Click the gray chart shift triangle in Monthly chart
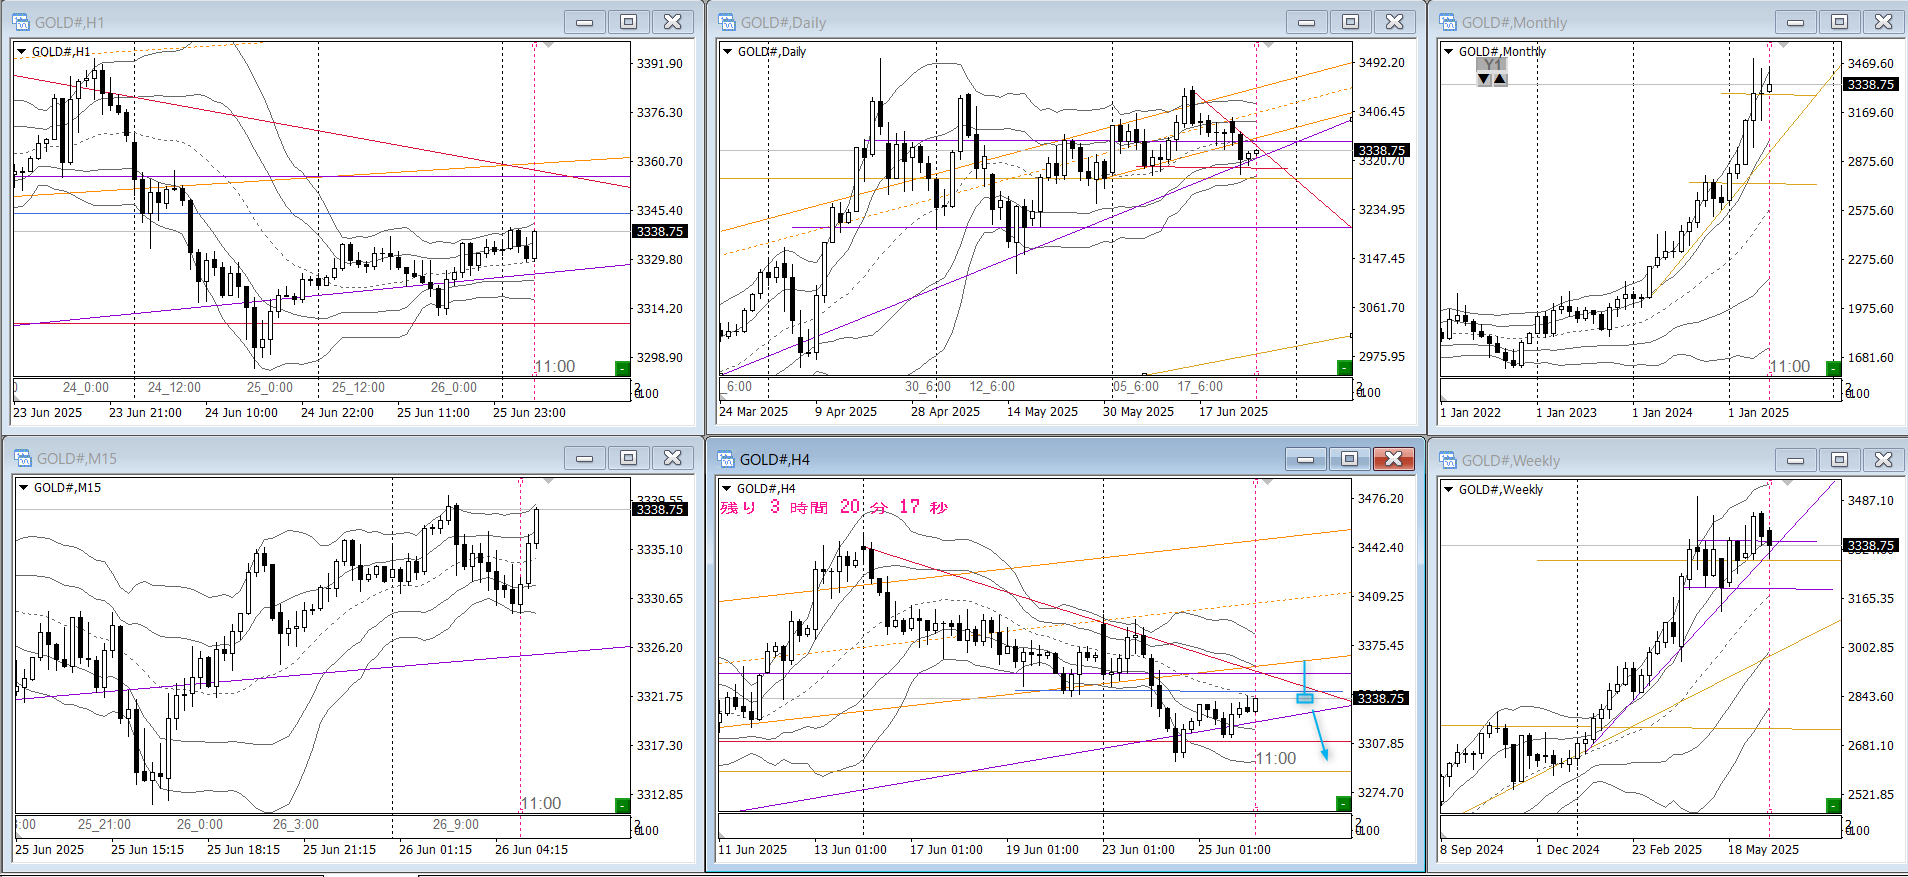1908x877 pixels. (x=1783, y=45)
